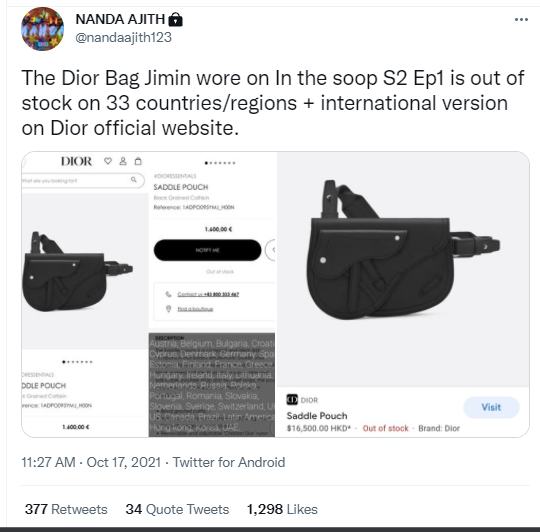View the 1,298 Likes list
The image size is (540, 532).
(282, 509)
